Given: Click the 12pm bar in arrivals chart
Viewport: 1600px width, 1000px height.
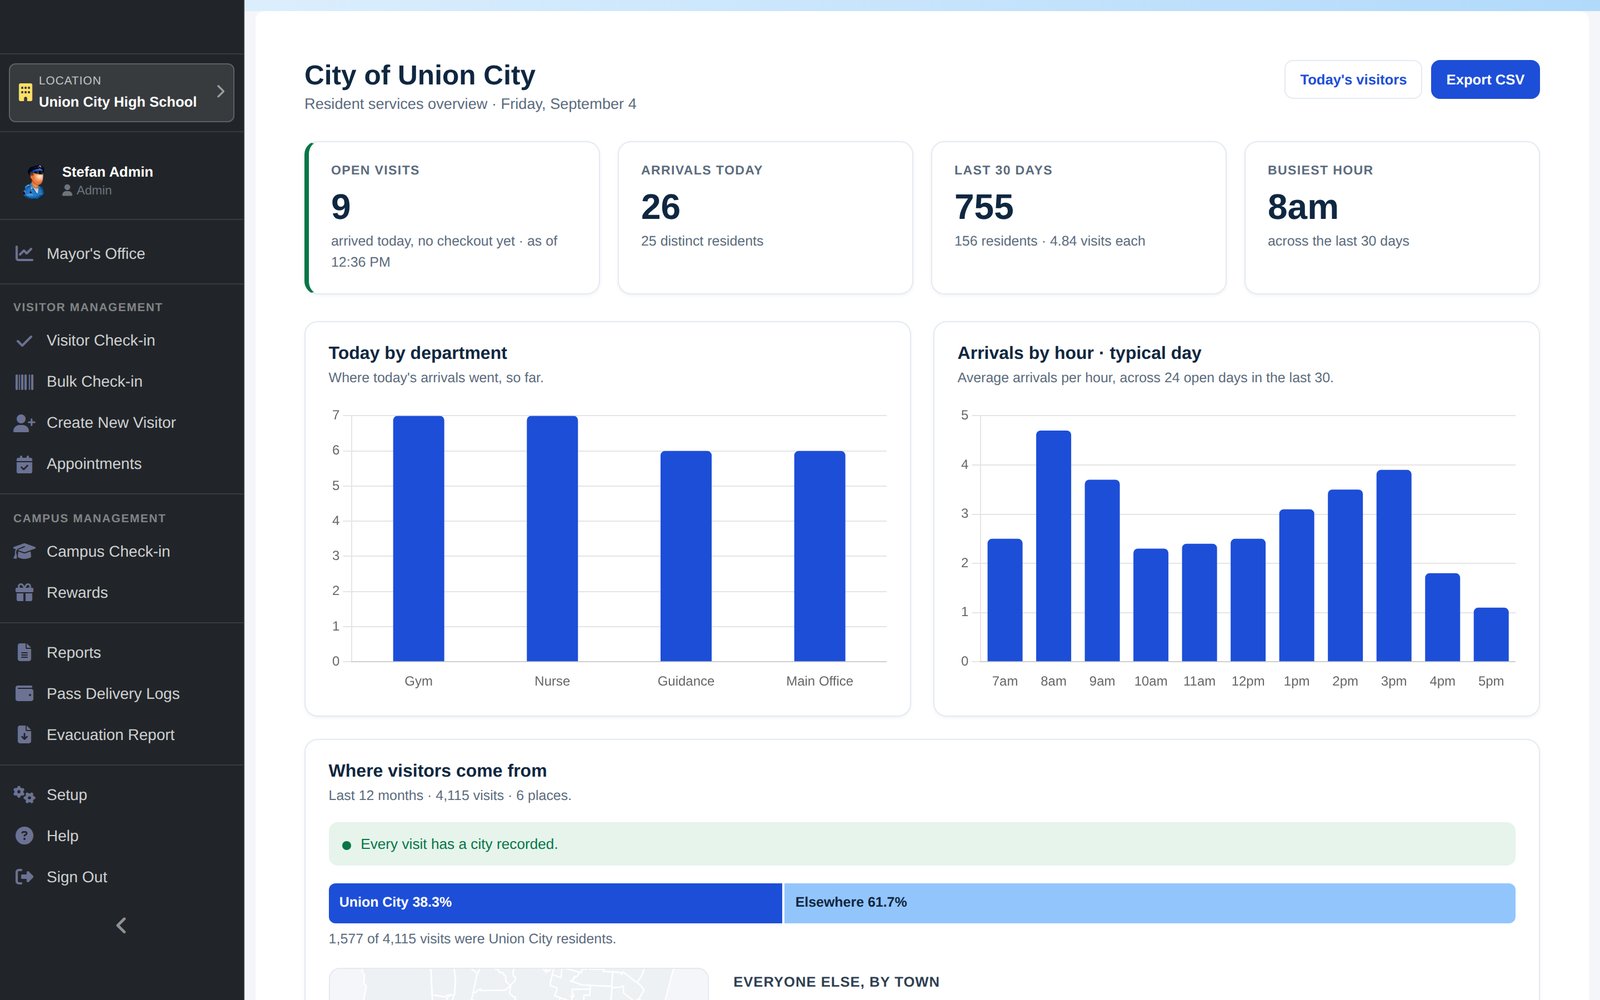Looking at the screenshot, I should pos(1248,600).
